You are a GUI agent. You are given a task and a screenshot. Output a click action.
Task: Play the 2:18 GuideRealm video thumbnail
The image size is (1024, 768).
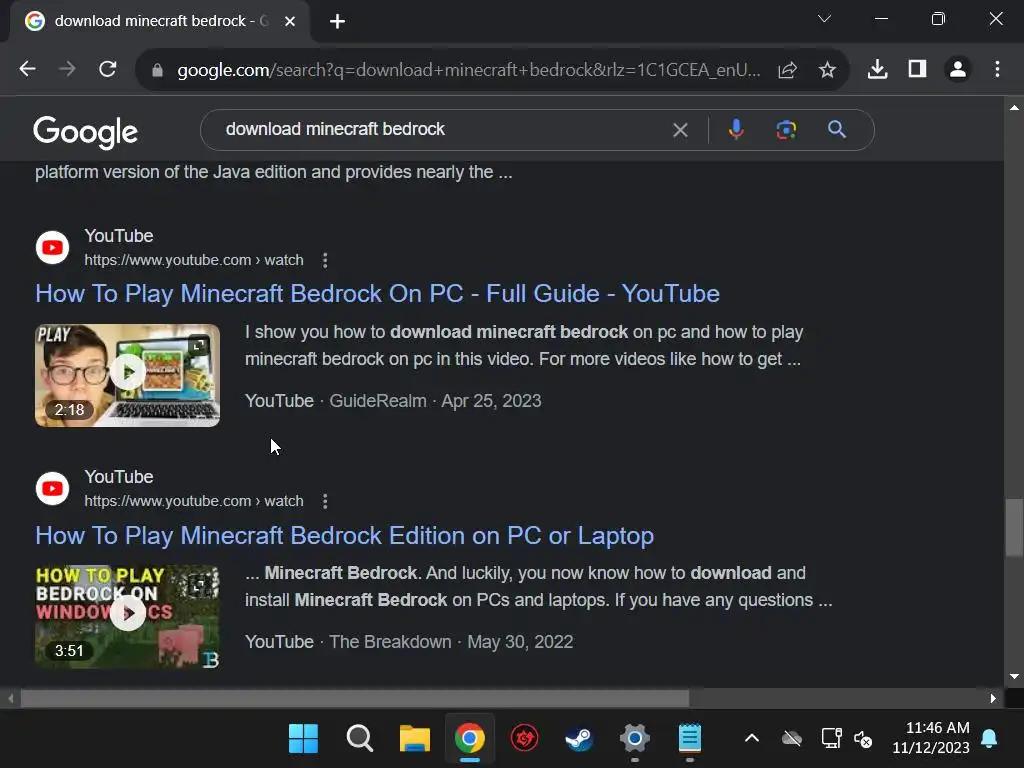coord(127,376)
